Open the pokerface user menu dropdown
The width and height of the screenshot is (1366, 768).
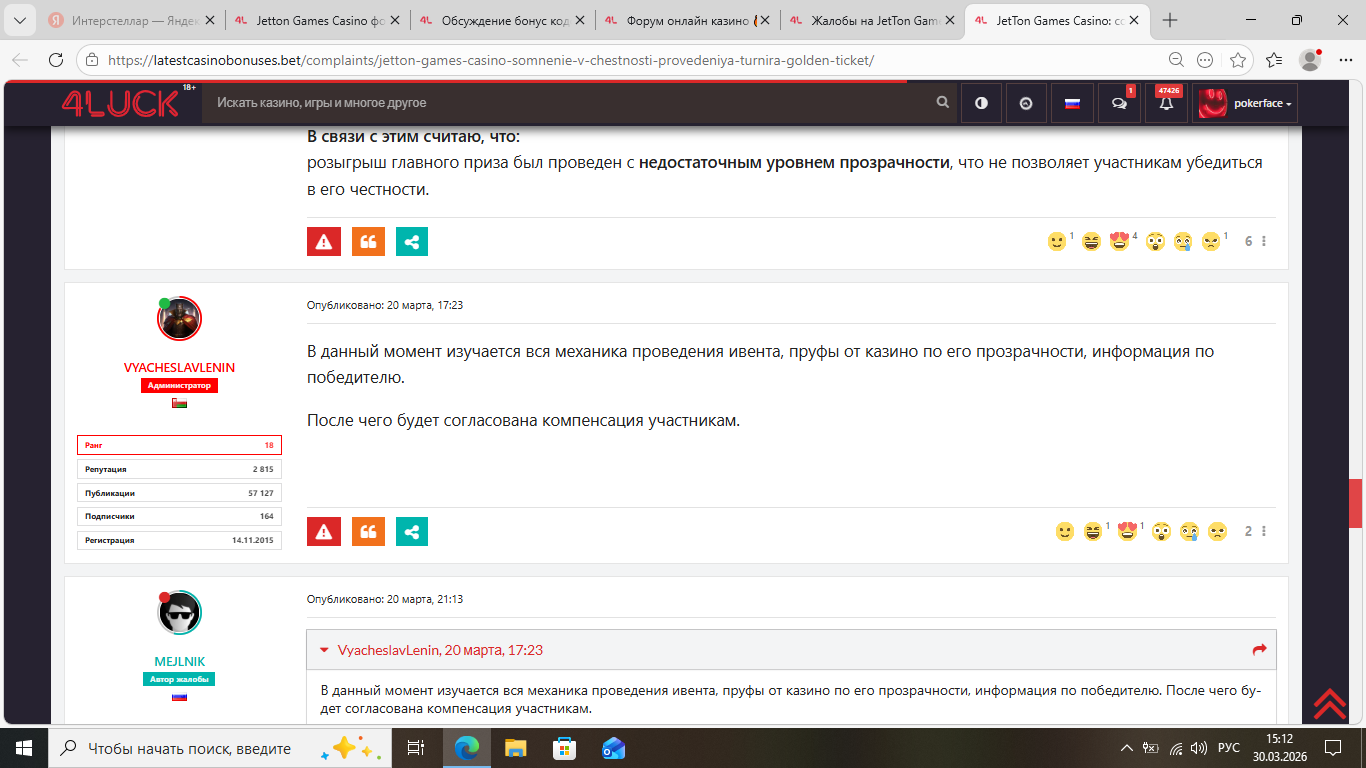(1244, 103)
